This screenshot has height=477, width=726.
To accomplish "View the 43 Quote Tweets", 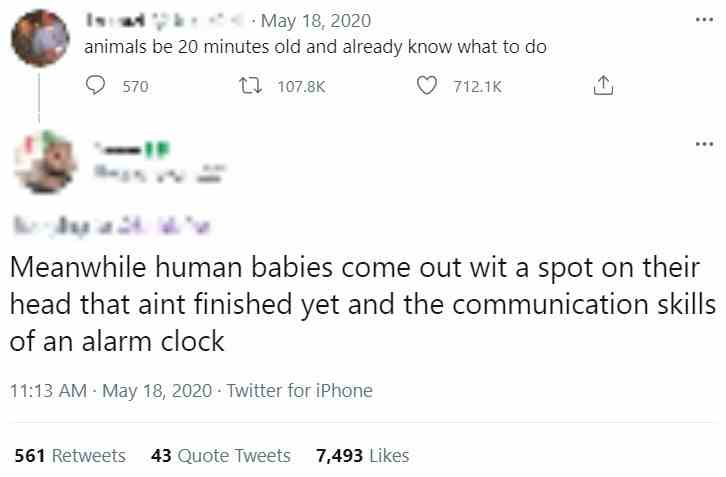I will coord(220,455).
